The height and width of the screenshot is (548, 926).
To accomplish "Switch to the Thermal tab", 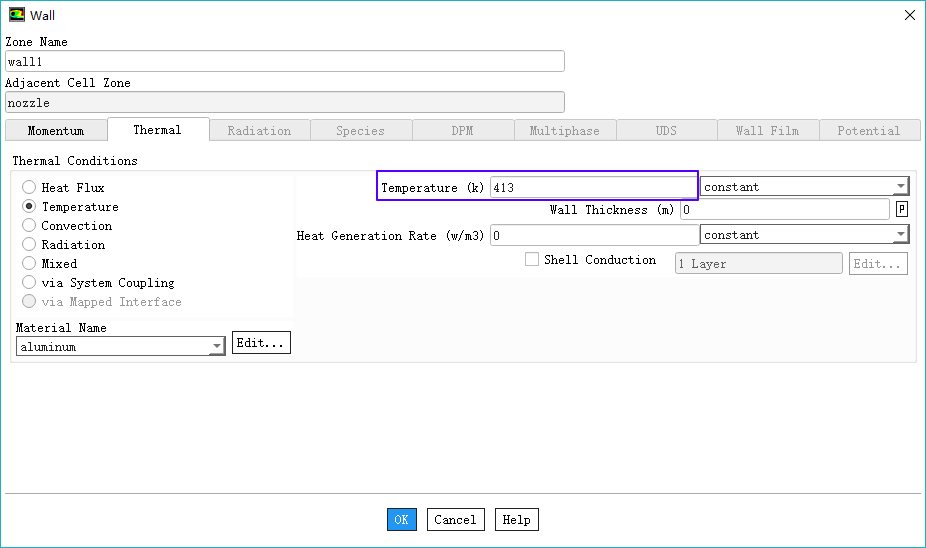I will (157, 130).
